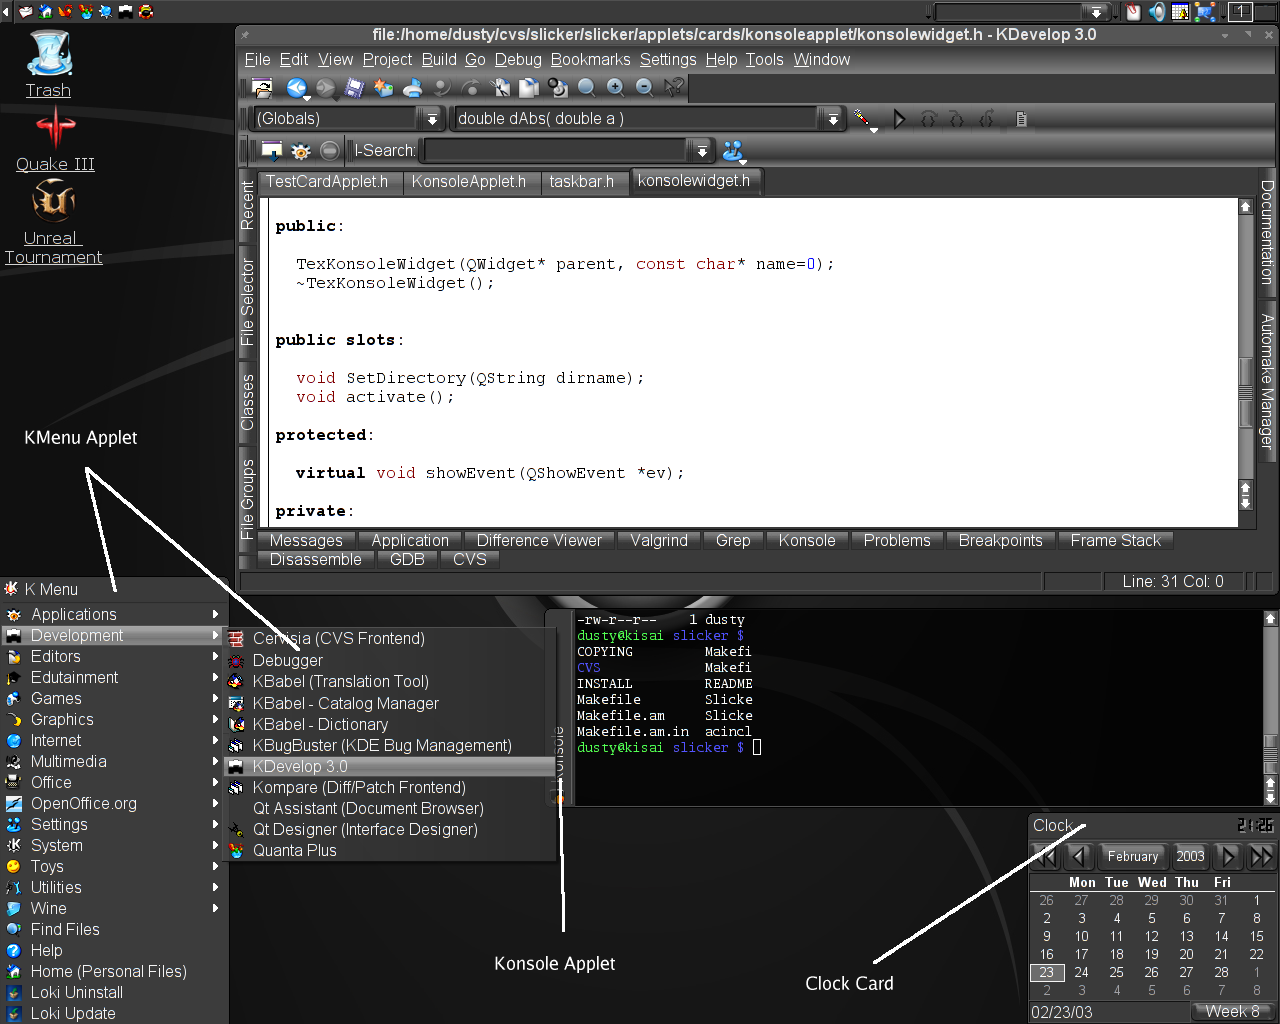Click virtual desktop 1 in the pager
This screenshot has width=1280, height=1024.
point(1240,12)
